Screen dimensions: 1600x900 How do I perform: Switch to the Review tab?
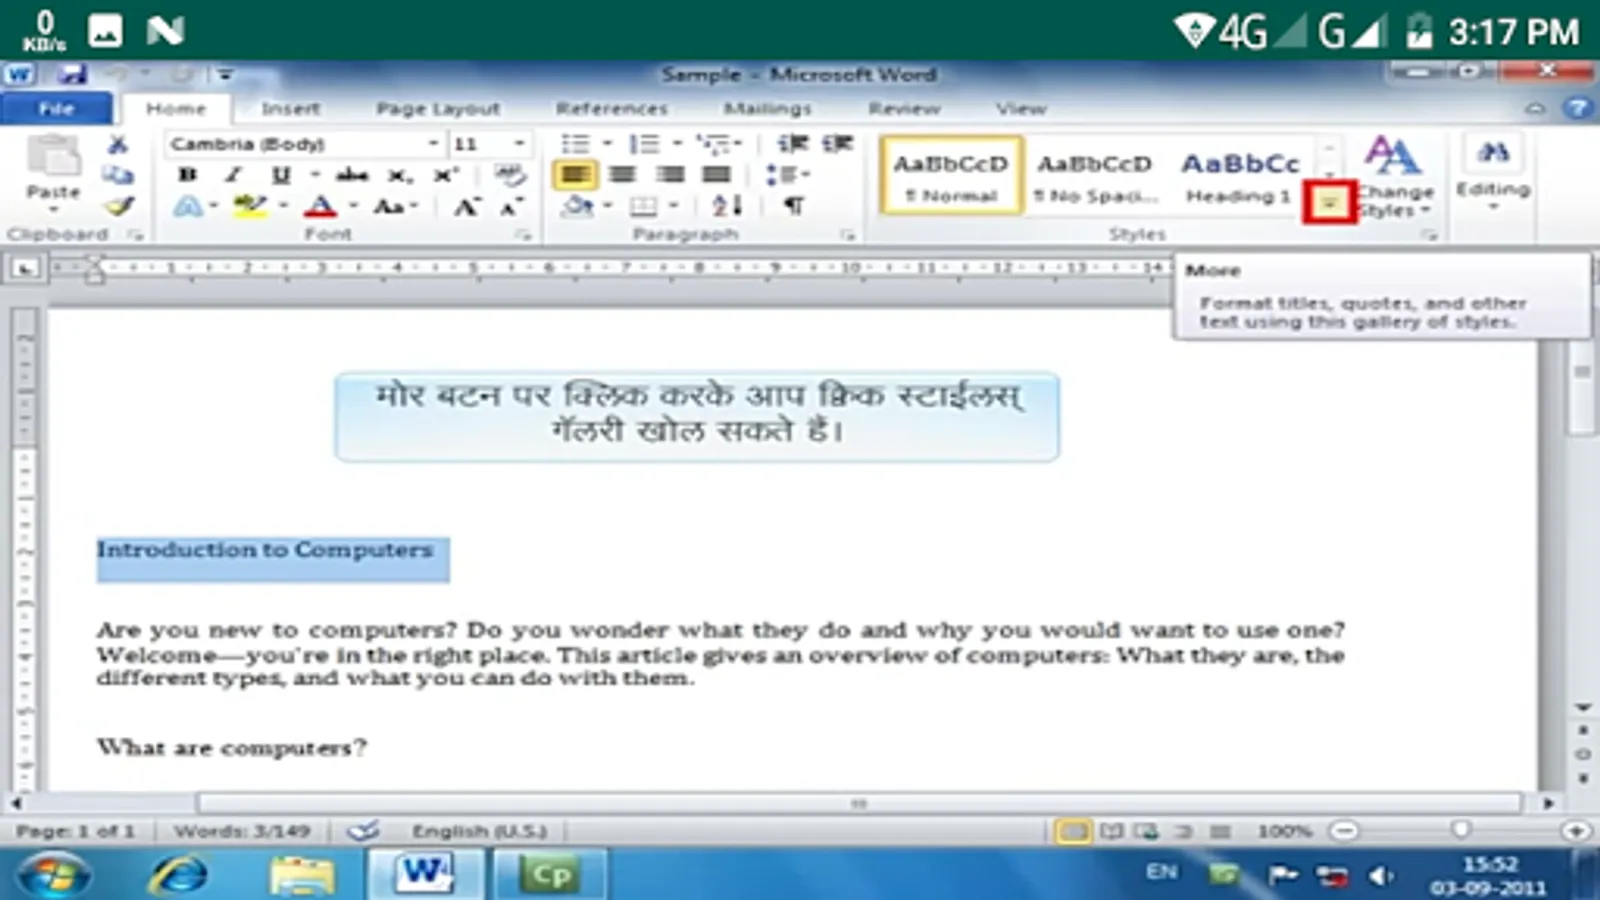(904, 108)
